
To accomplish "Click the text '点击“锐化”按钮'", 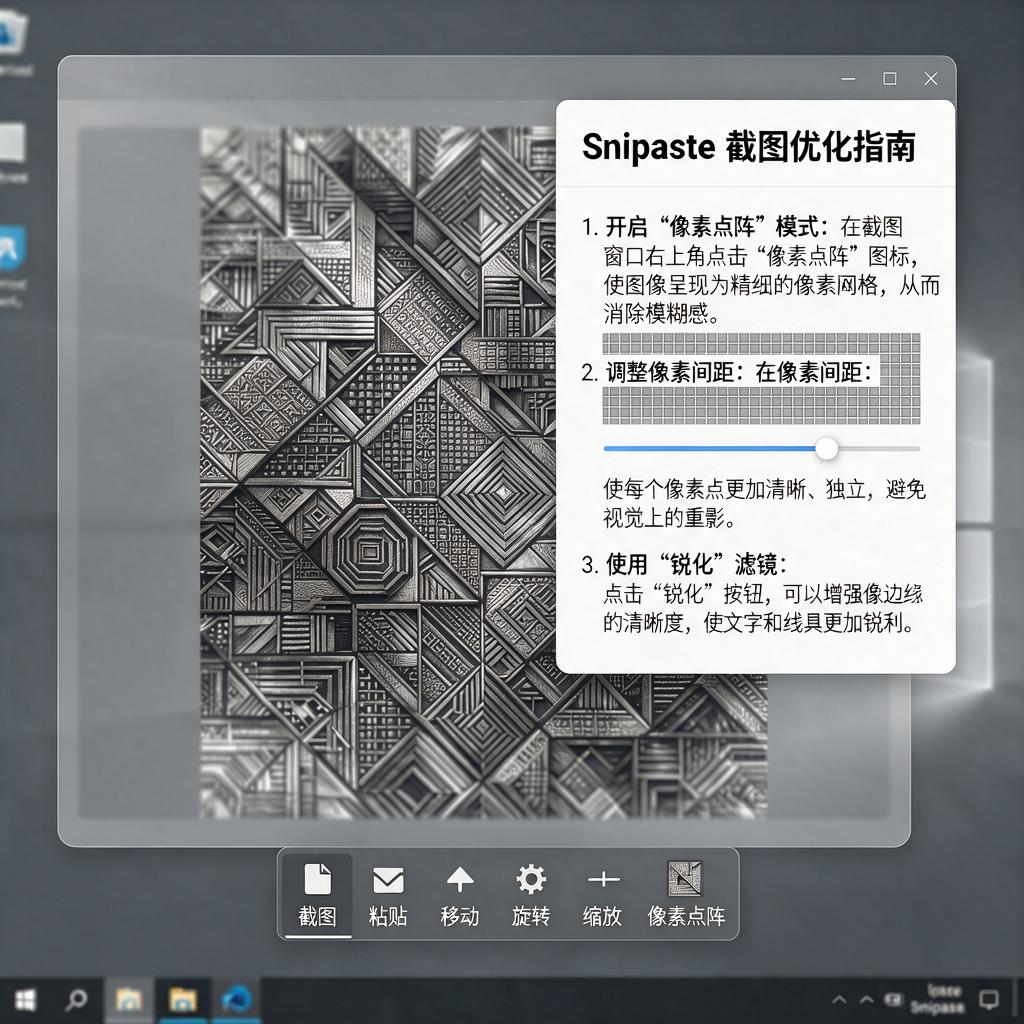I will coord(682,594).
